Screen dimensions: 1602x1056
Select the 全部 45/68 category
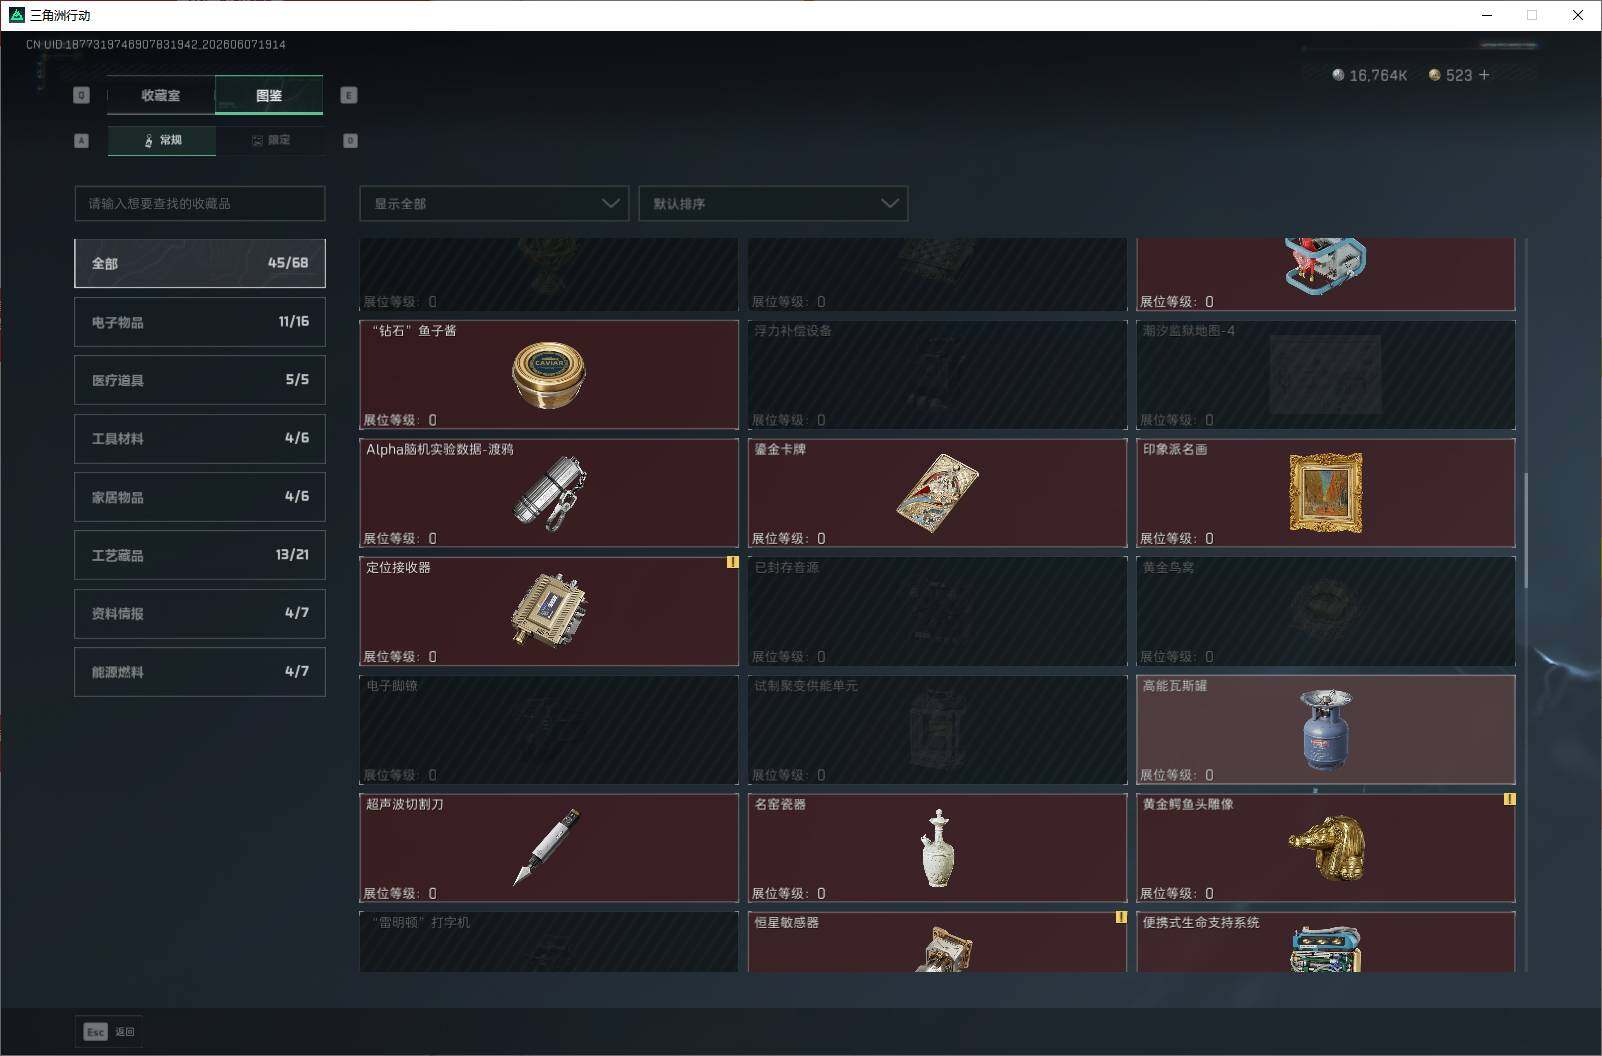pyautogui.click(x=200, y=263)
